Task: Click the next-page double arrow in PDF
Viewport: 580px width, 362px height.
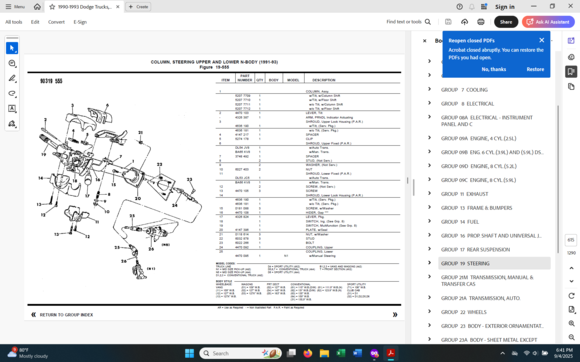Action: [x=395, y=315]
